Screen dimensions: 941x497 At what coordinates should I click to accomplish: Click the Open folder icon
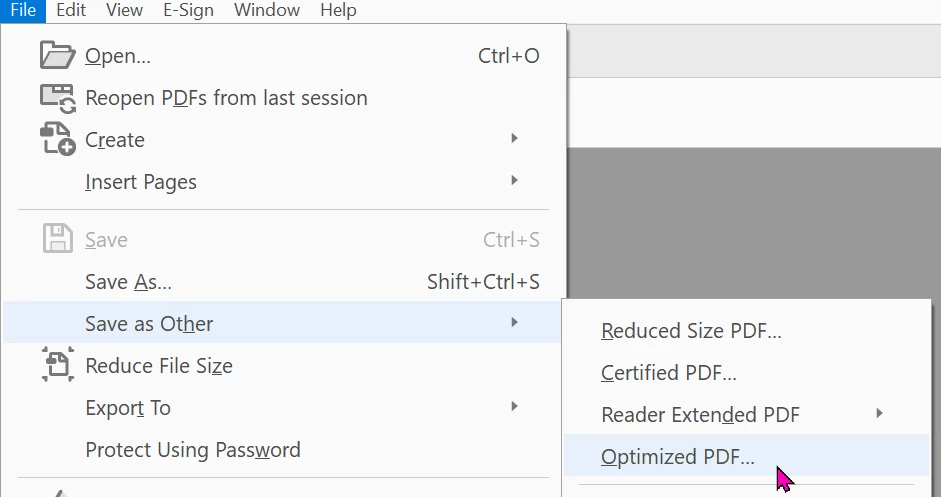[x=57, y=55]
